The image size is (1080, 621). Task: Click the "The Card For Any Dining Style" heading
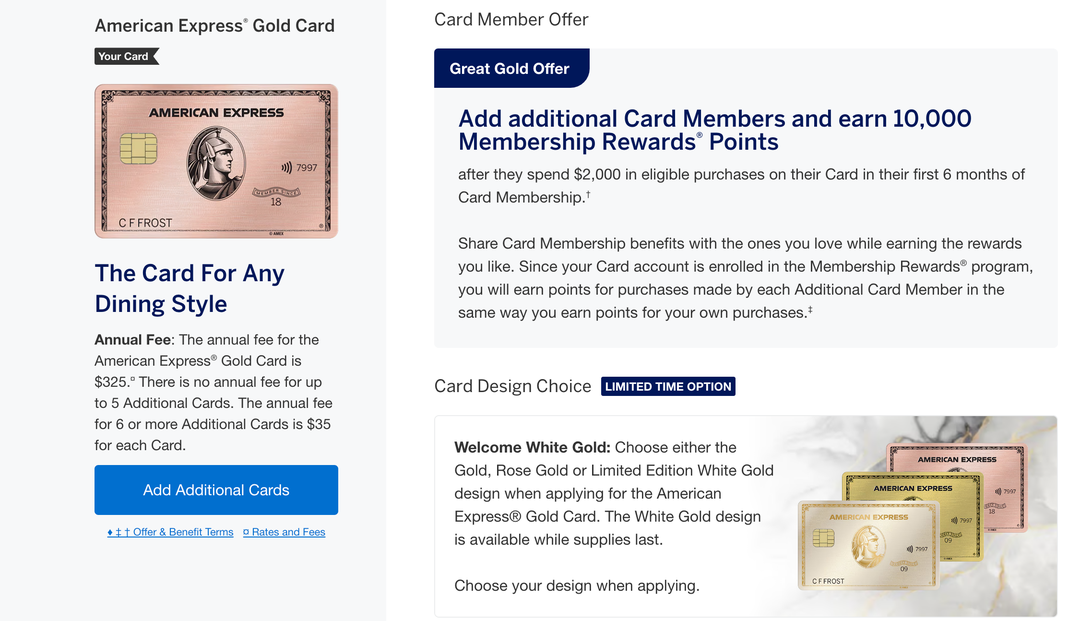190,288
